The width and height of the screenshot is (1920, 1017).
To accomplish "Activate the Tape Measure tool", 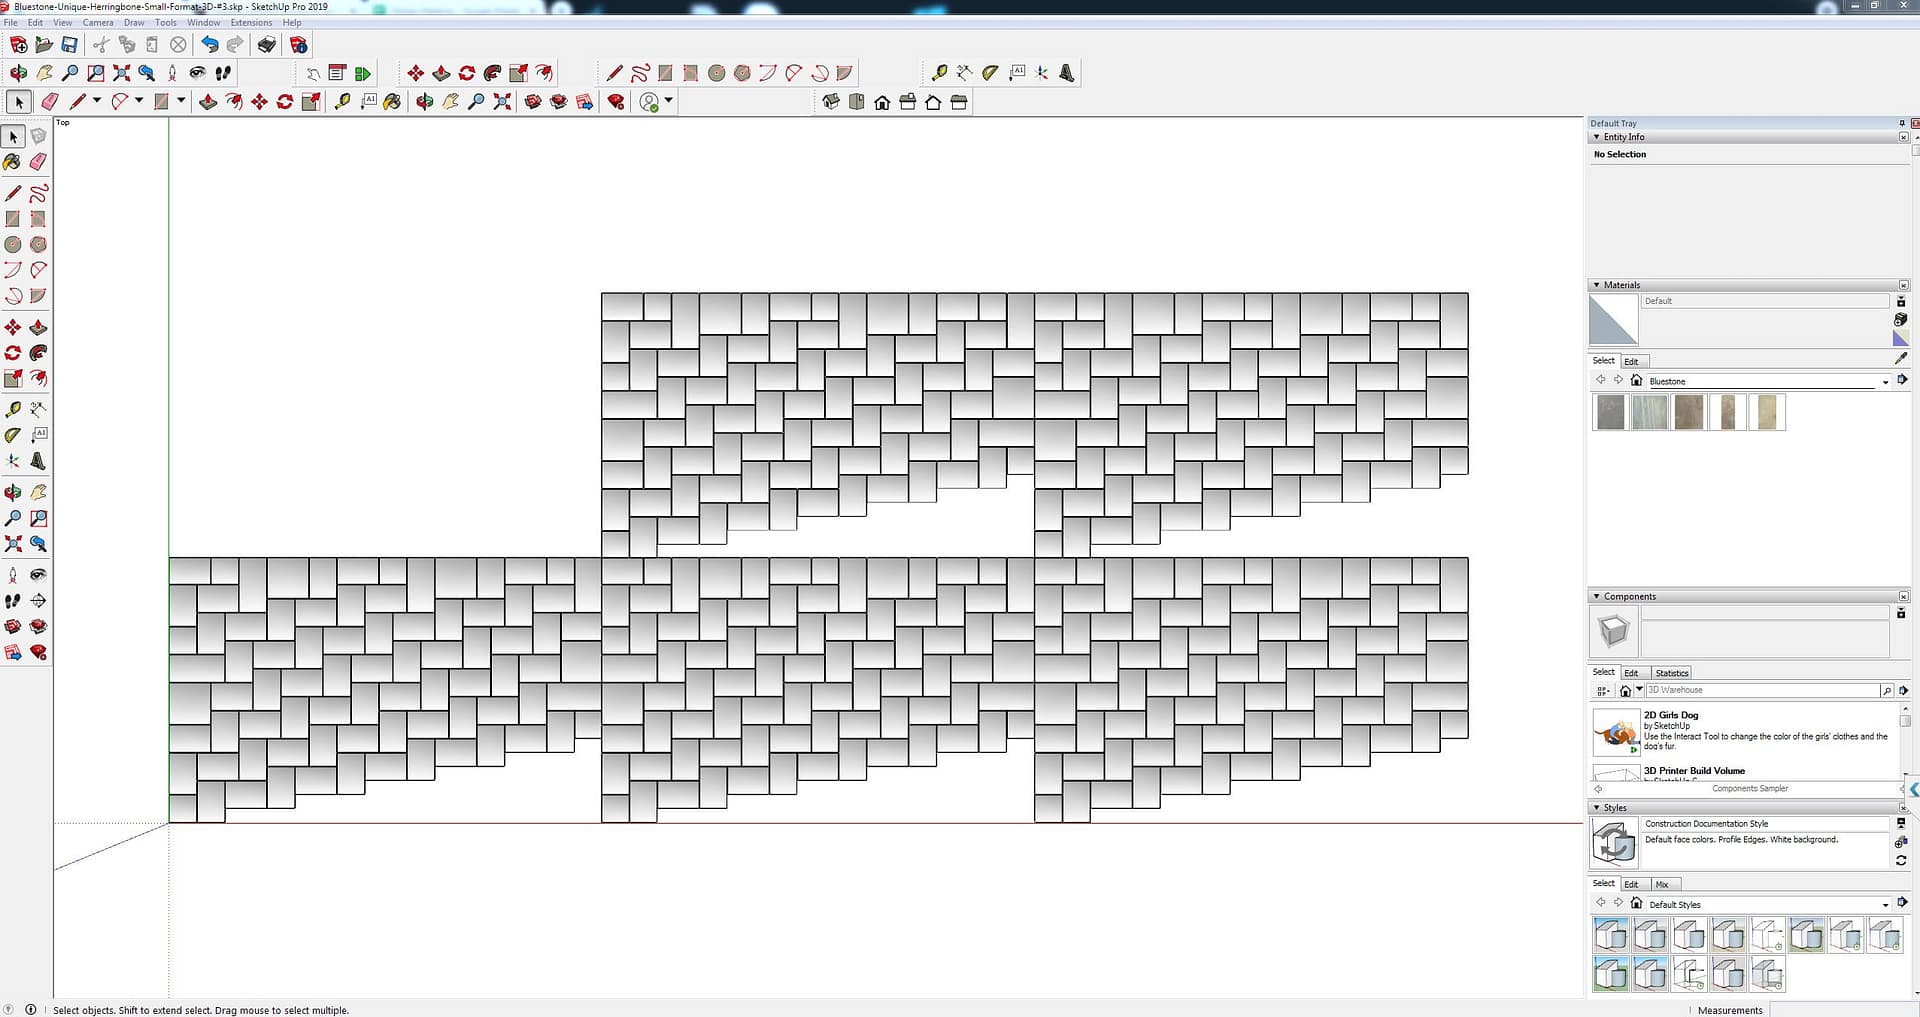I will click(x=13, y=410).
